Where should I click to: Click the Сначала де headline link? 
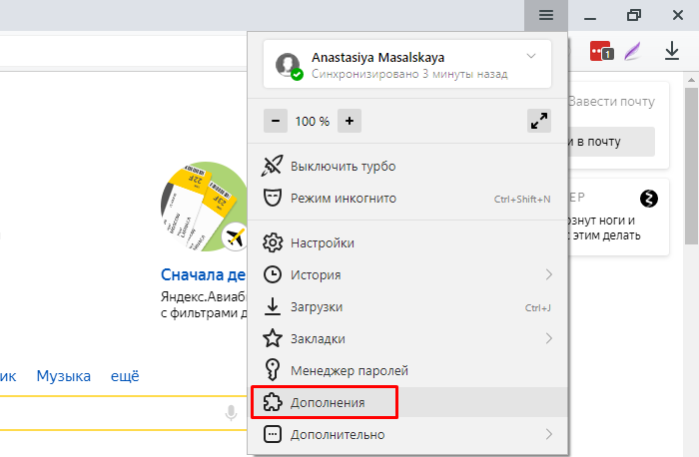[x=203, y=275]
